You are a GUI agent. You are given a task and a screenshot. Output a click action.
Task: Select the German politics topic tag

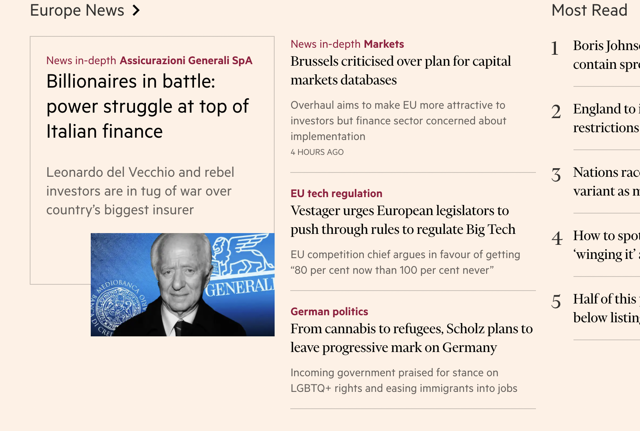329,311
